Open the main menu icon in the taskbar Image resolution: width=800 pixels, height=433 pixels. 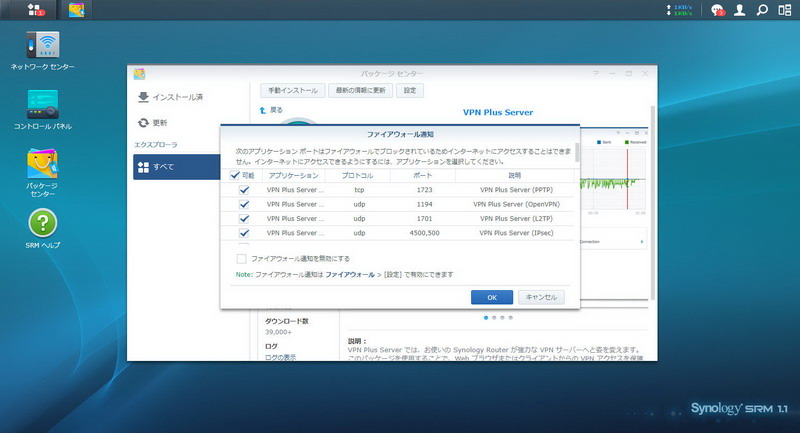[35, 10]
